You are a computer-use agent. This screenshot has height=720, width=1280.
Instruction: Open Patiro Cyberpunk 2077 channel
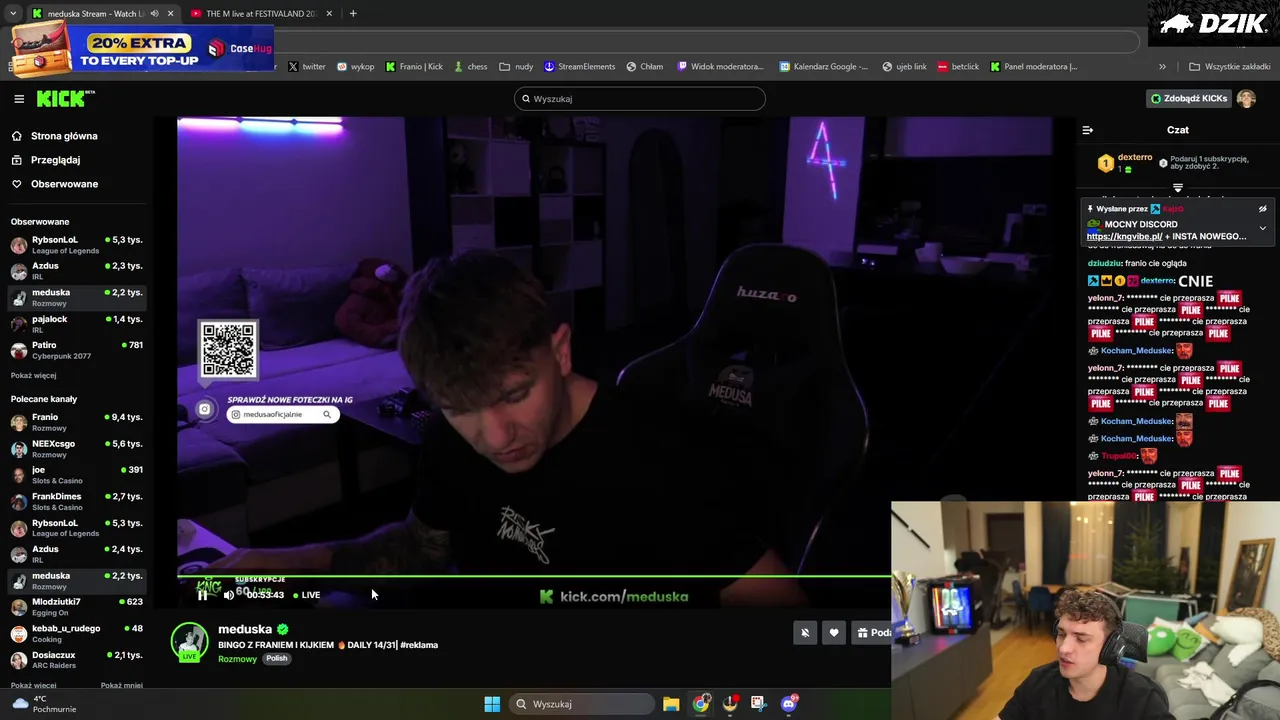pyautogui.click(x=76, y=350)
